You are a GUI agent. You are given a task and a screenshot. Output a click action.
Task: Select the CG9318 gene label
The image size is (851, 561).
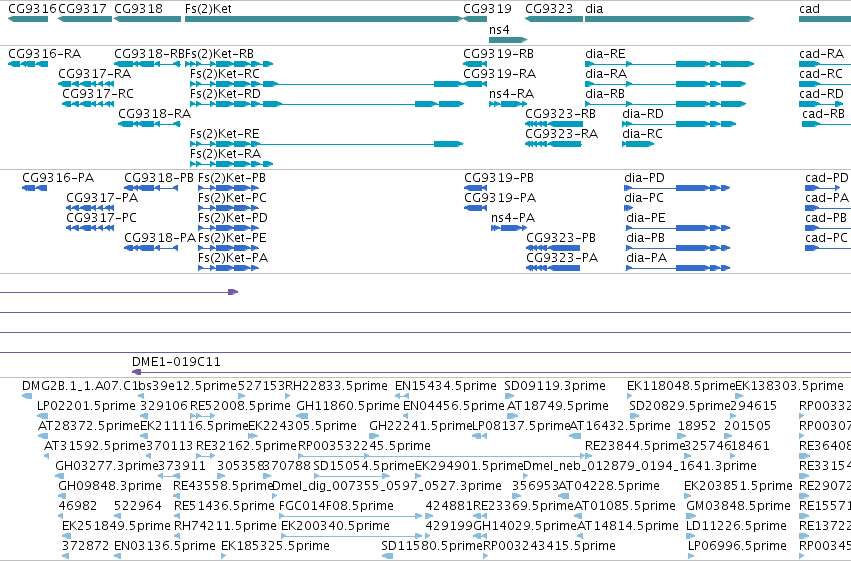(x=138, y=9)
